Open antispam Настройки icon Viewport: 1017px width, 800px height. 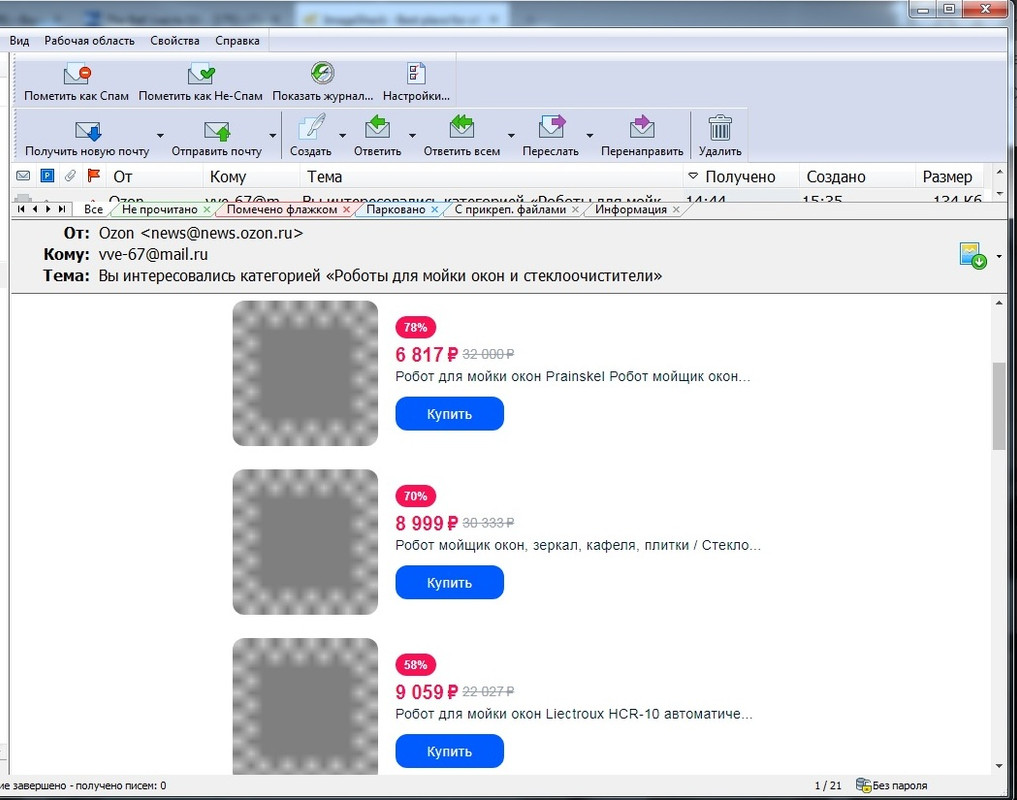tap(416, 73)
